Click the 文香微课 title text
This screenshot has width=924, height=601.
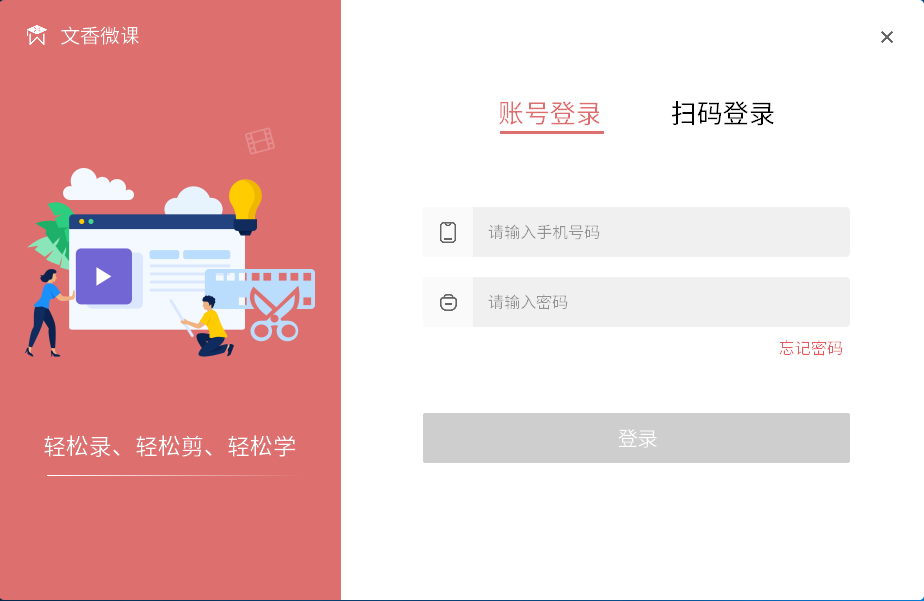point(100,36)
